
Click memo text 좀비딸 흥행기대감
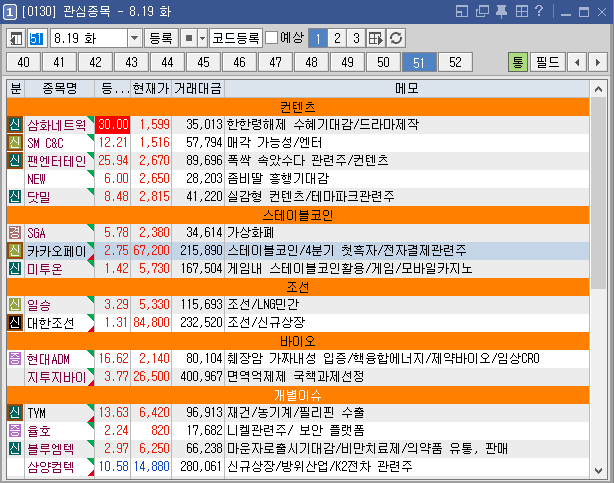tap(278, 179)
